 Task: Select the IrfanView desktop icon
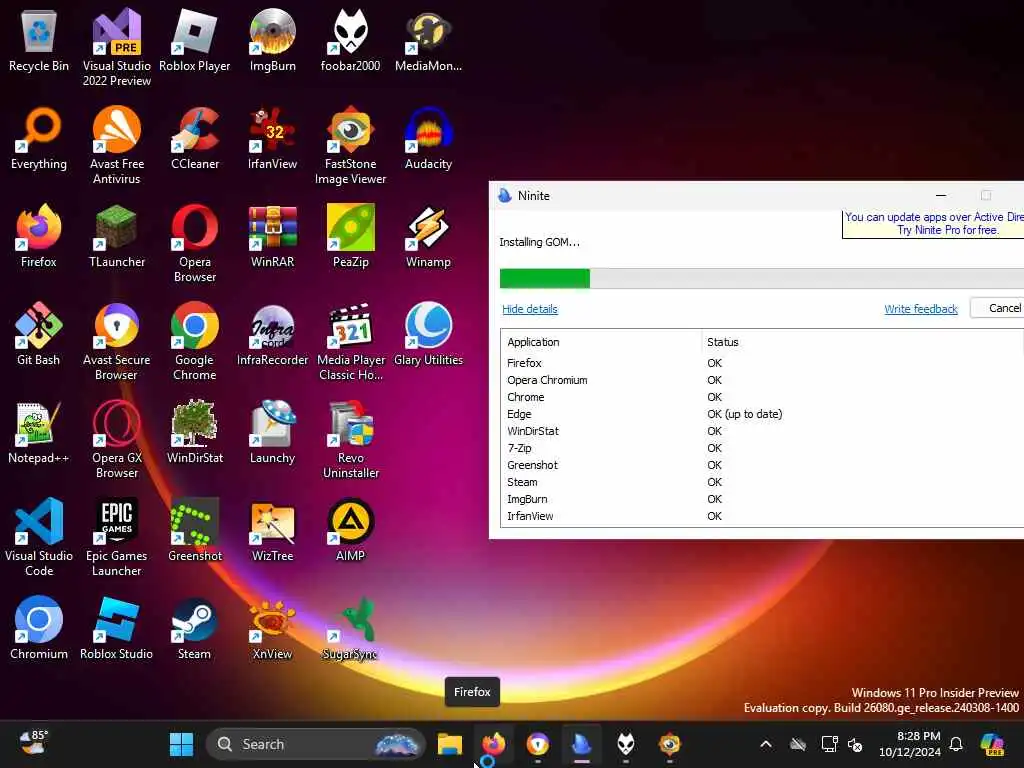(272, 138)
